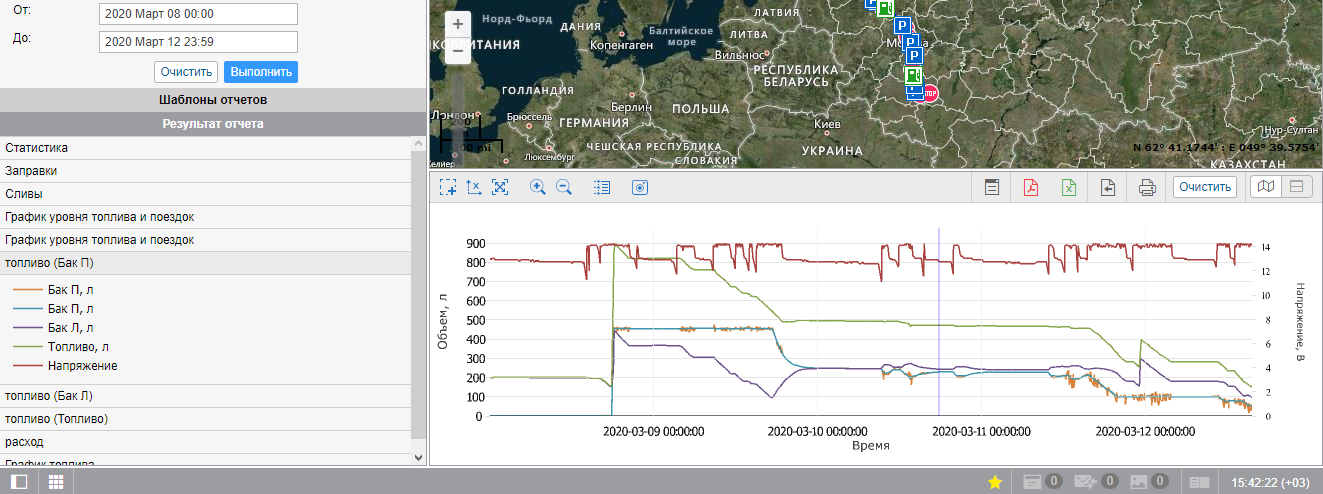The width and height of the screenshot is (1323, 494).
Task: Select the Результат отчета tab
Action: point(212,124)
